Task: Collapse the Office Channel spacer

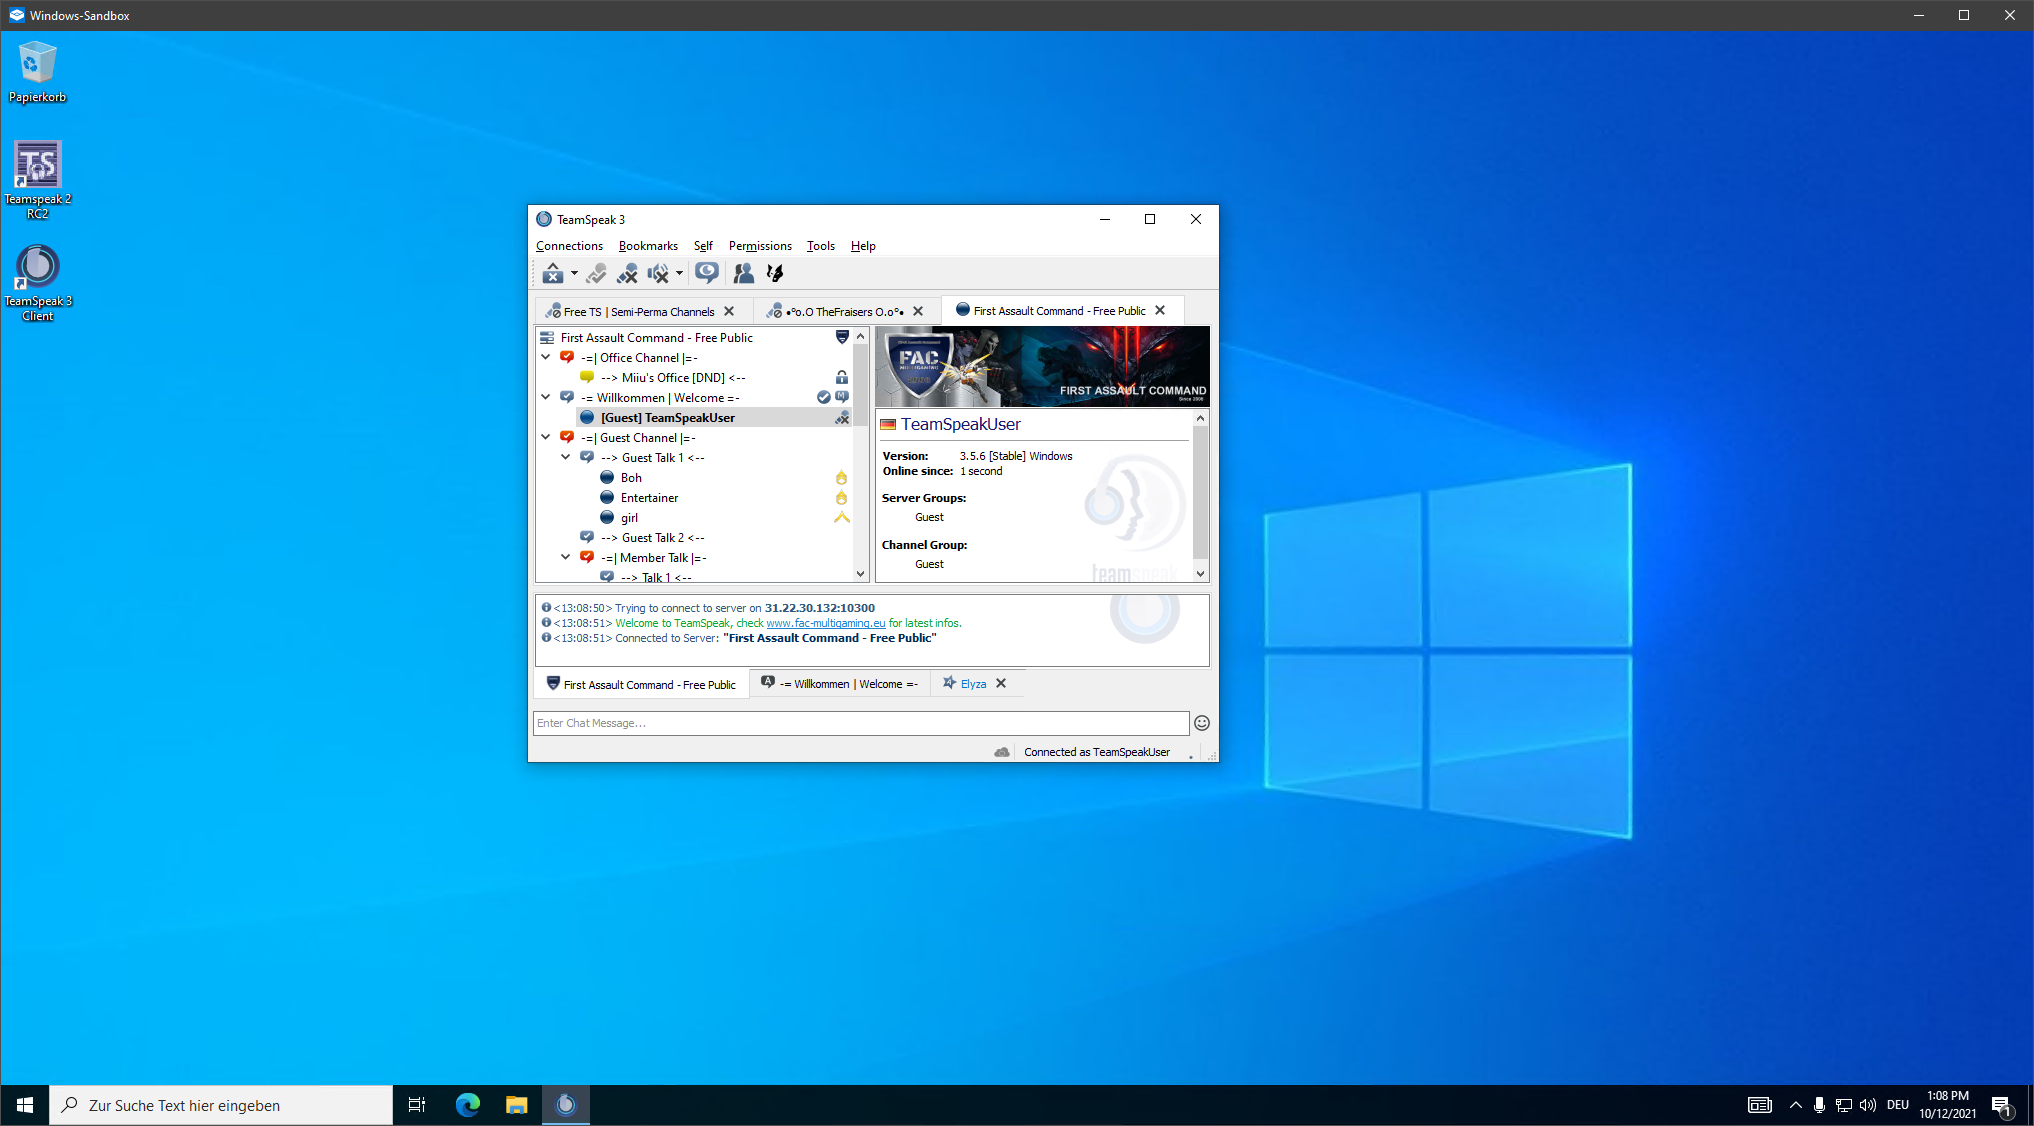Action: tap(545, 357)
